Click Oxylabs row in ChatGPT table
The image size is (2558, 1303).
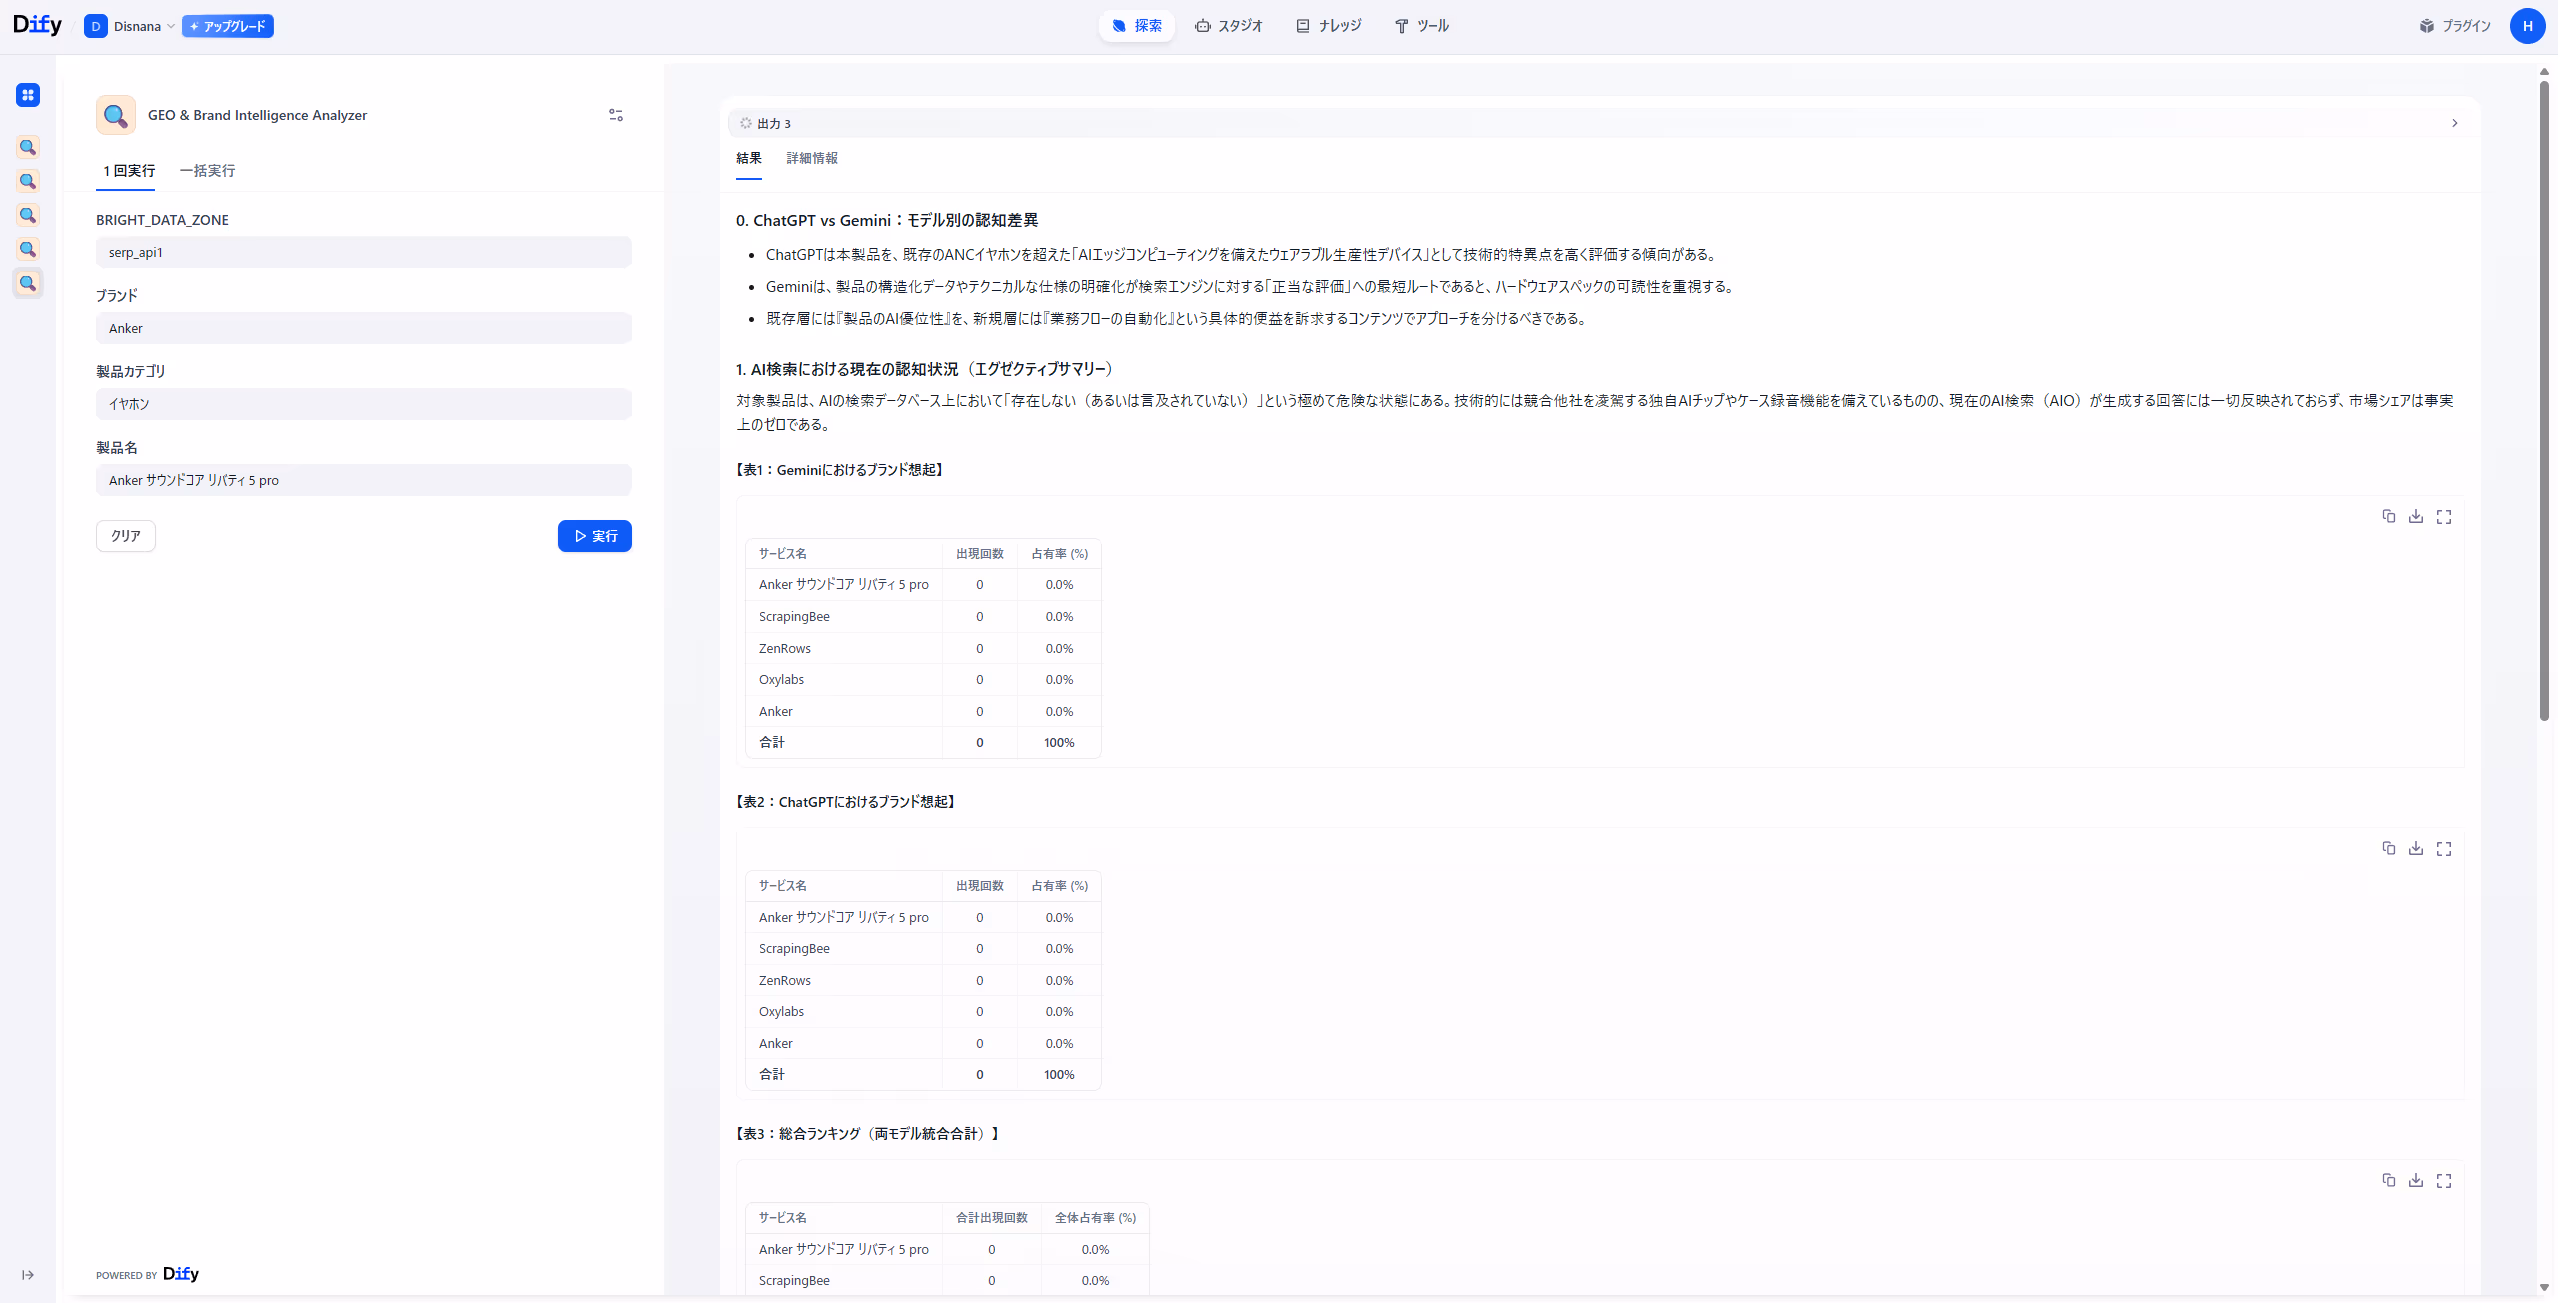click(x=923, y=1012)
